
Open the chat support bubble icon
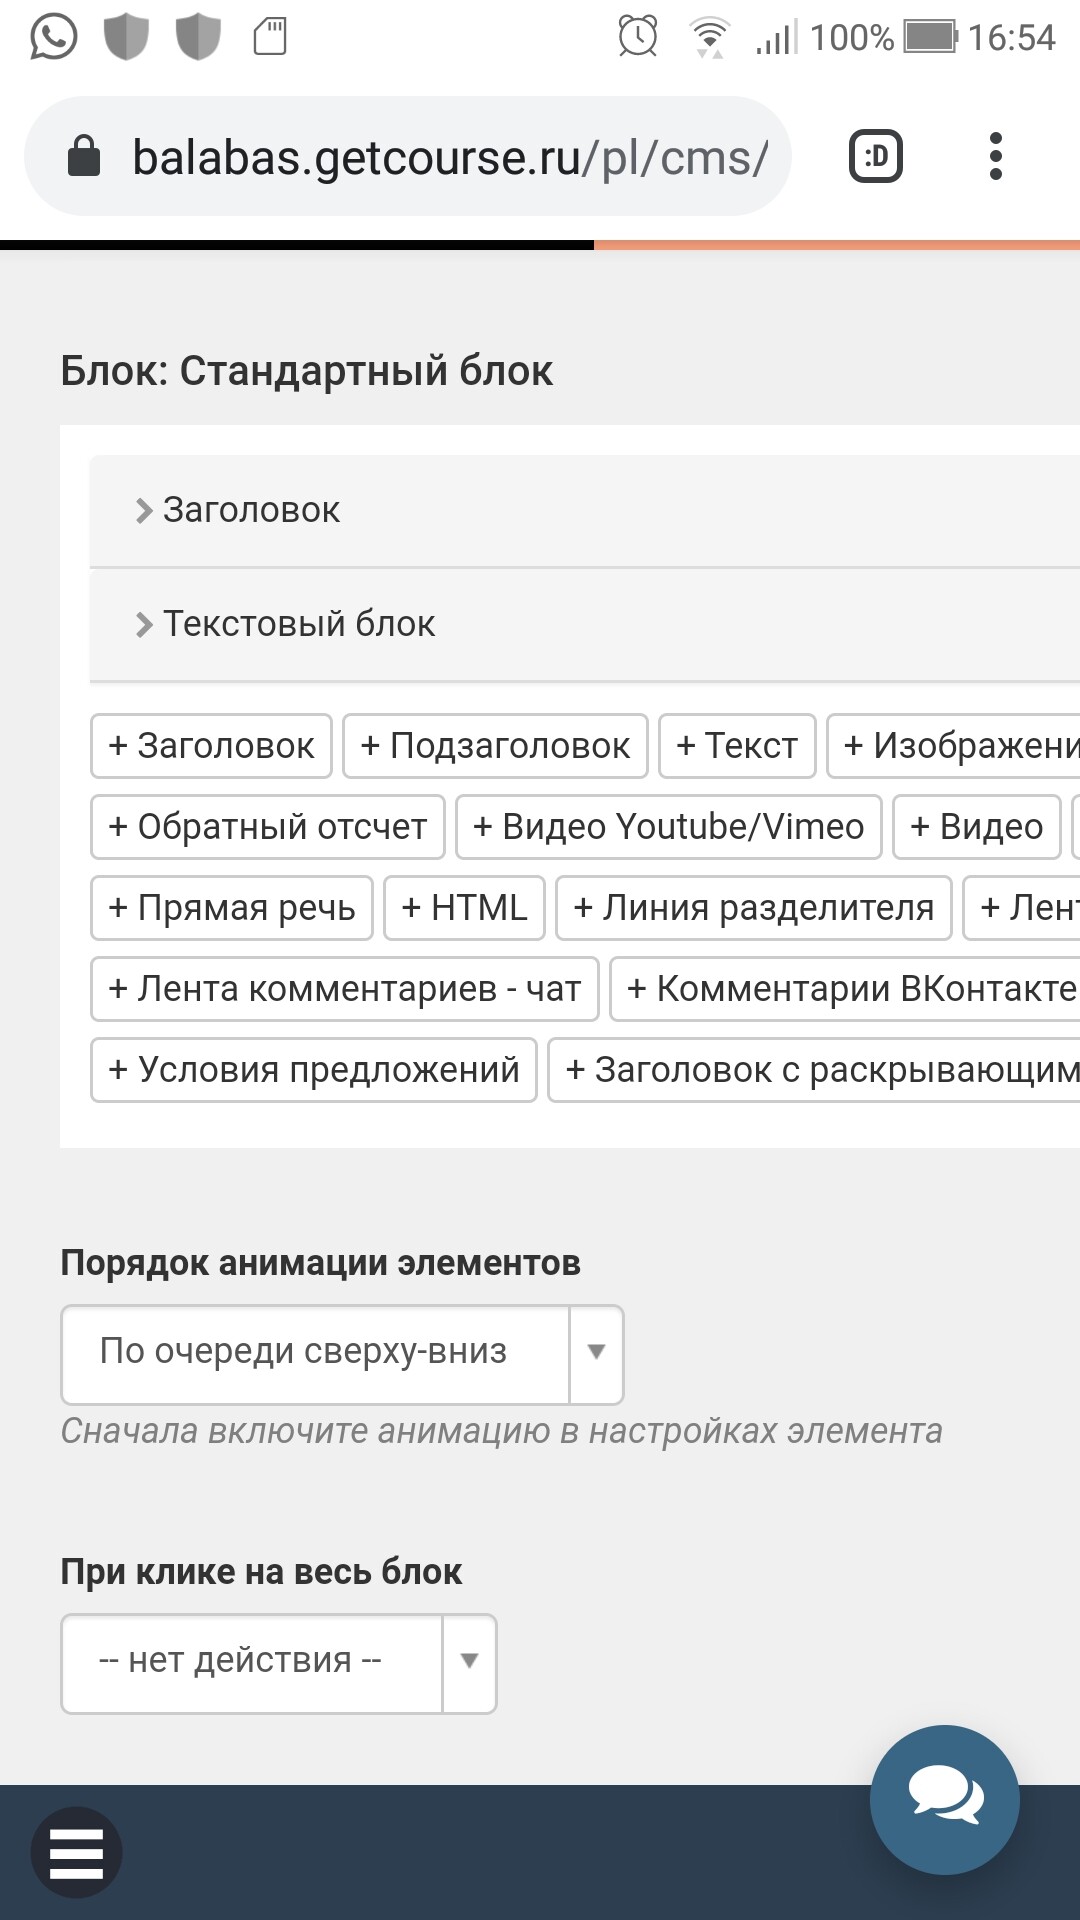click(944, 1799)
